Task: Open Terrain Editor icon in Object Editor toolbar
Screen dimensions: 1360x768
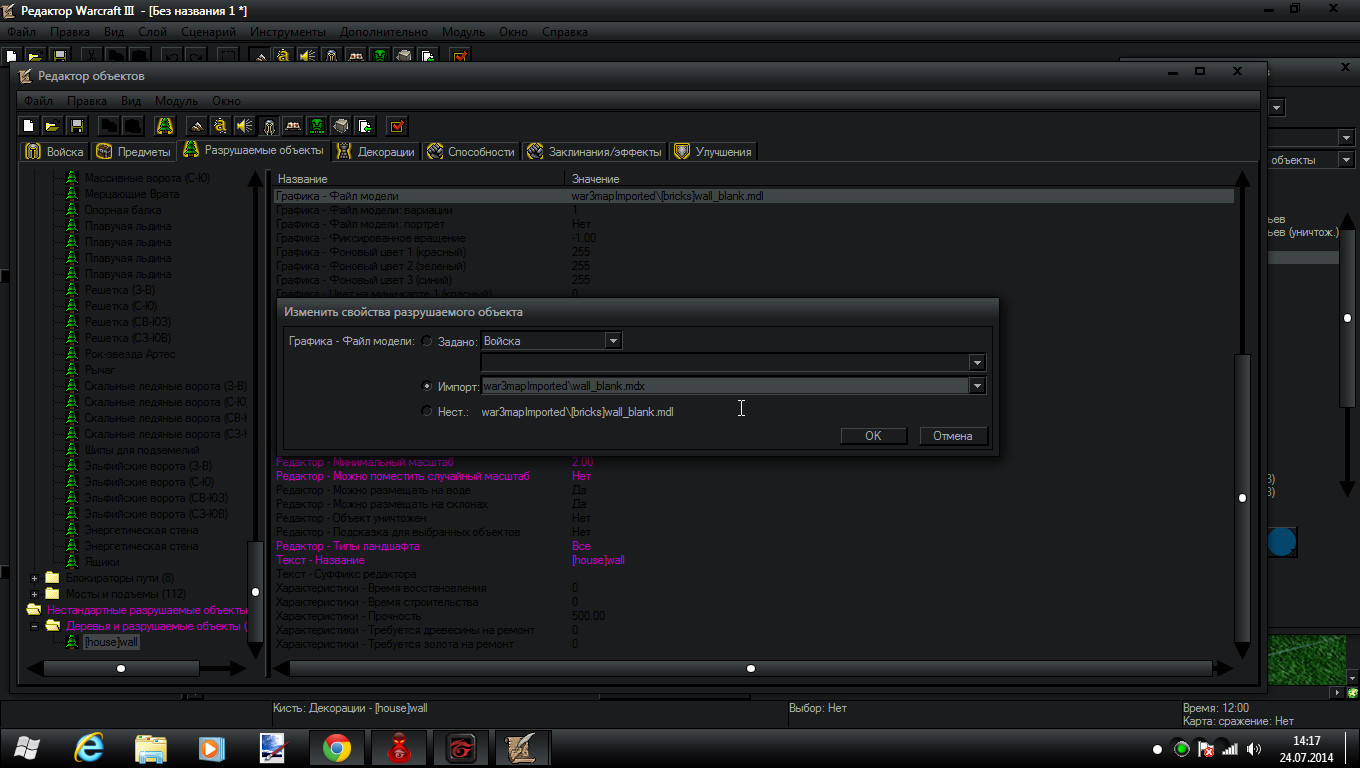Action: coord(197,126)
